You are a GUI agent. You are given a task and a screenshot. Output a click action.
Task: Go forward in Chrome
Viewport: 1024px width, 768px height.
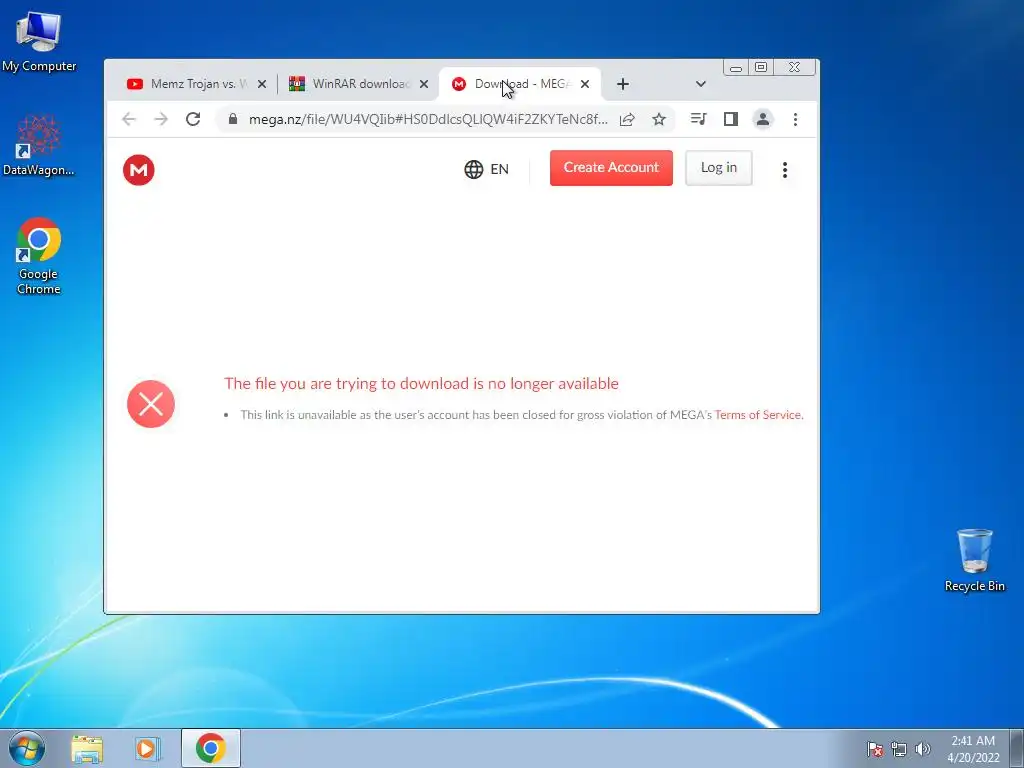tap(161, 119)
